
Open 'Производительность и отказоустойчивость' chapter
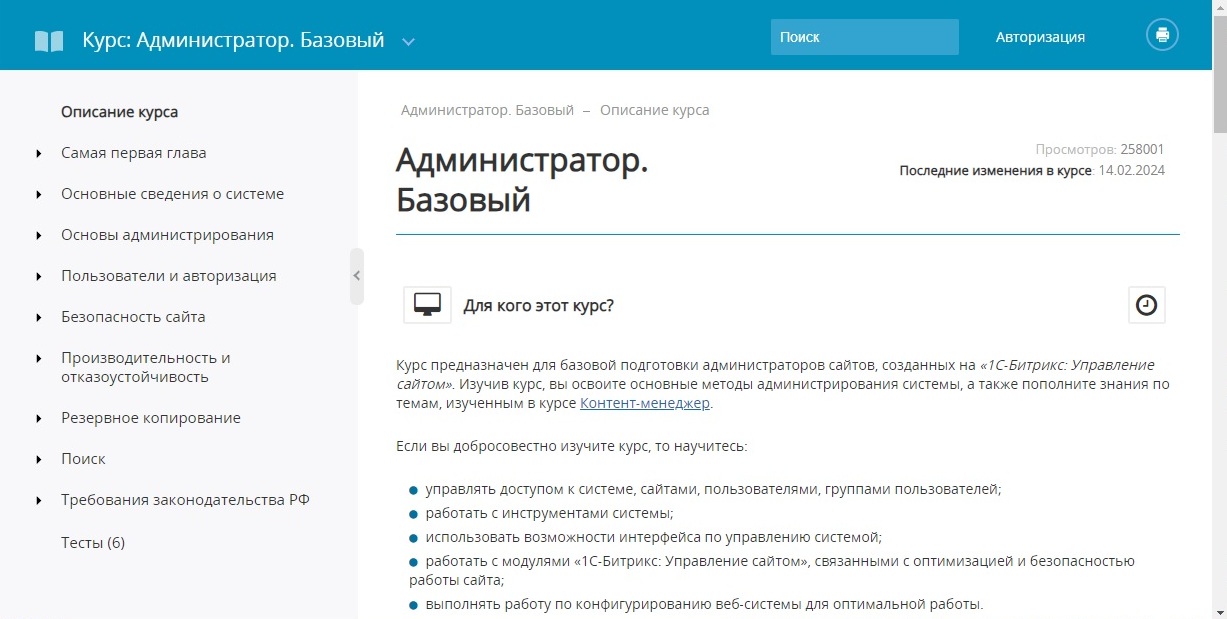coord(146,367)
